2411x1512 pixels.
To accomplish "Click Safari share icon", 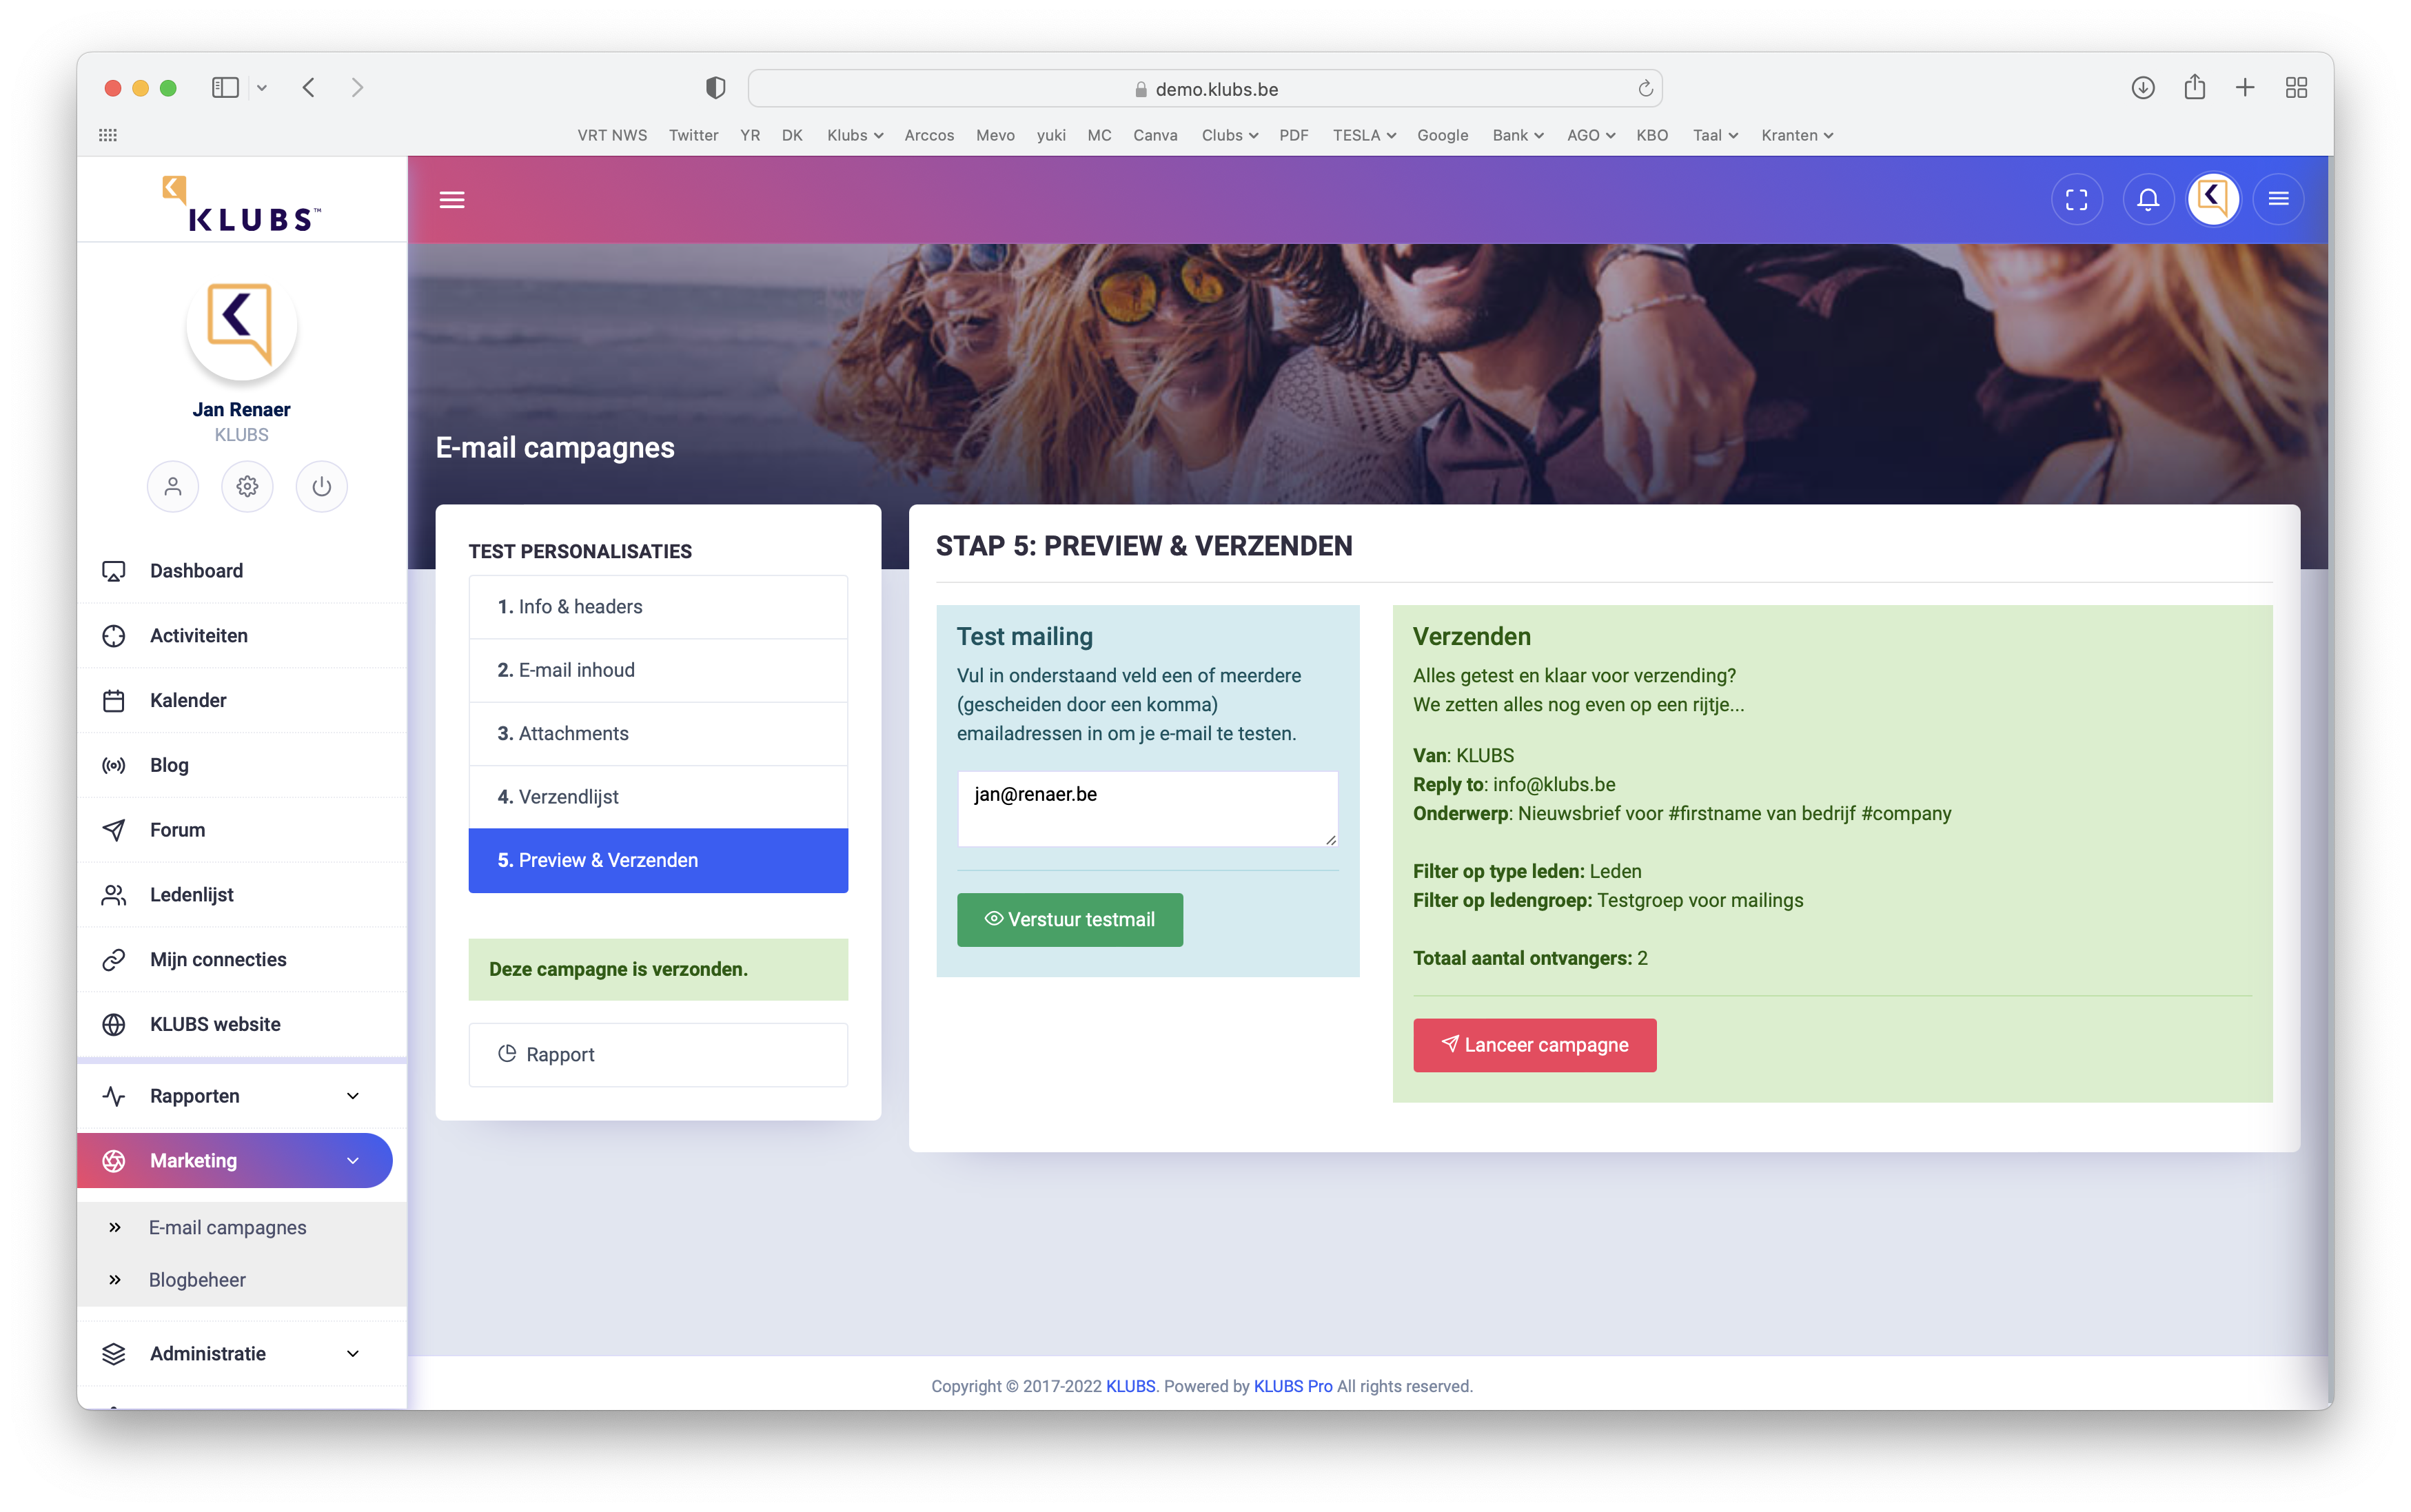I will pyautogui.click(x=2194, y=87).
